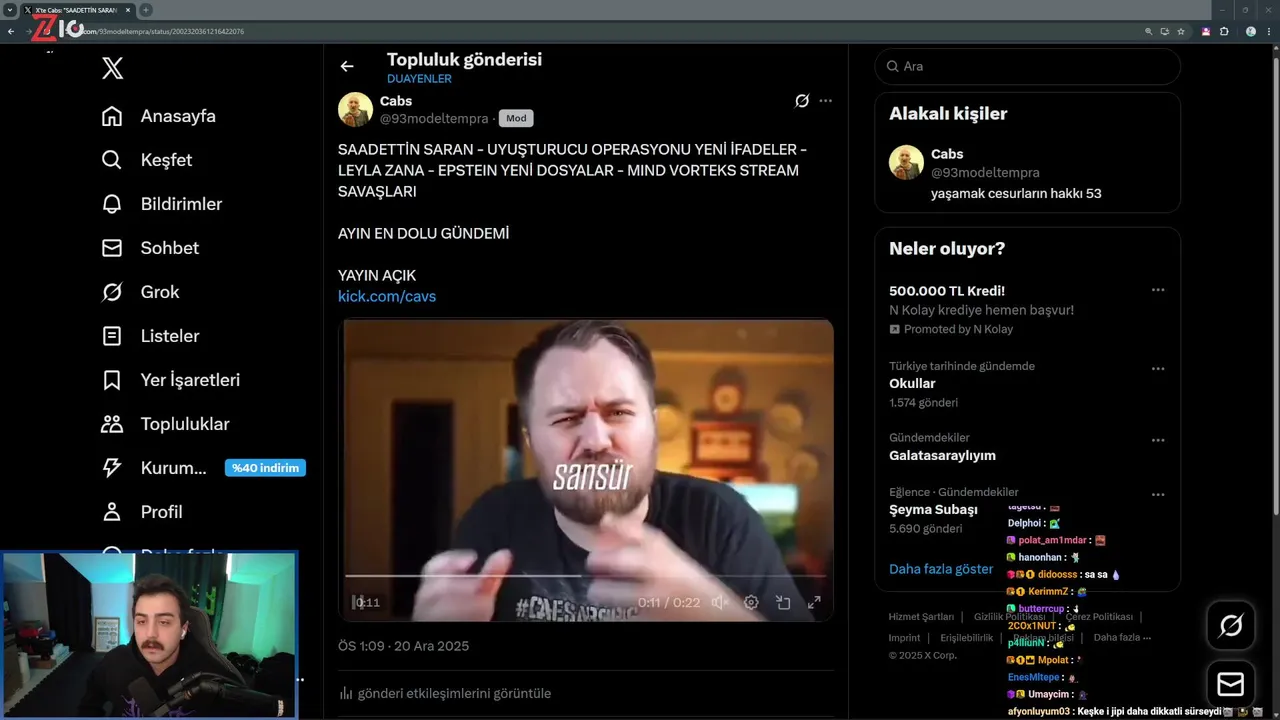Open Listeler icon in sidebar

tap(112, 336)
